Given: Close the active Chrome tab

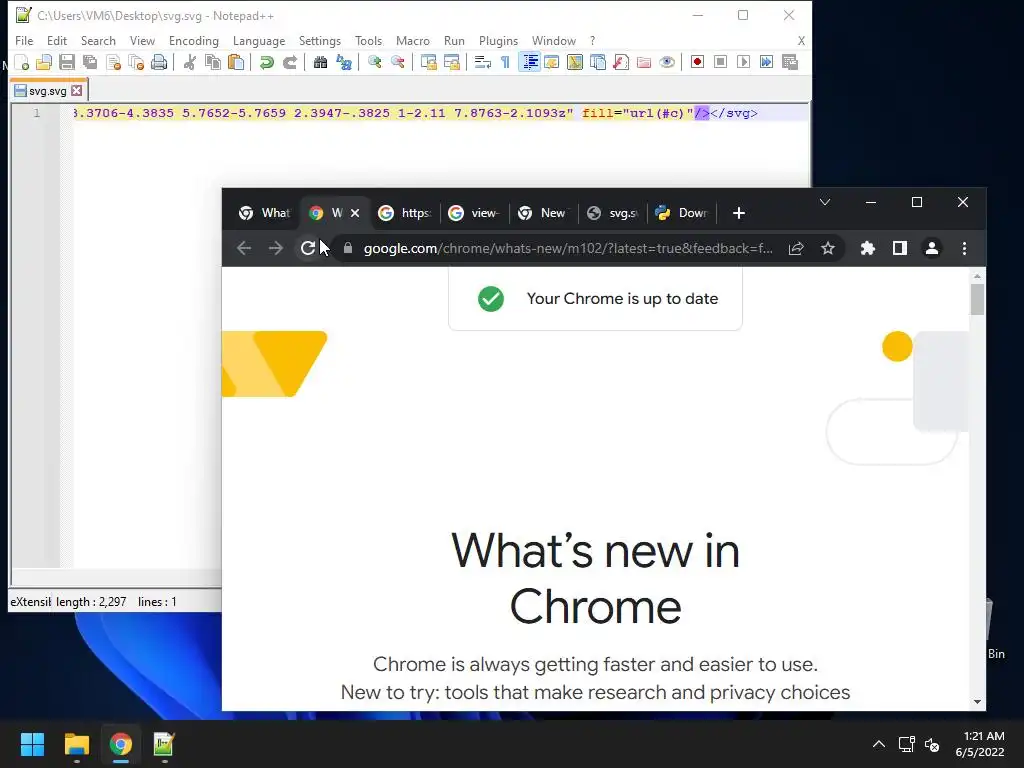Looking at the screenshot, I should tap(355, 213).
